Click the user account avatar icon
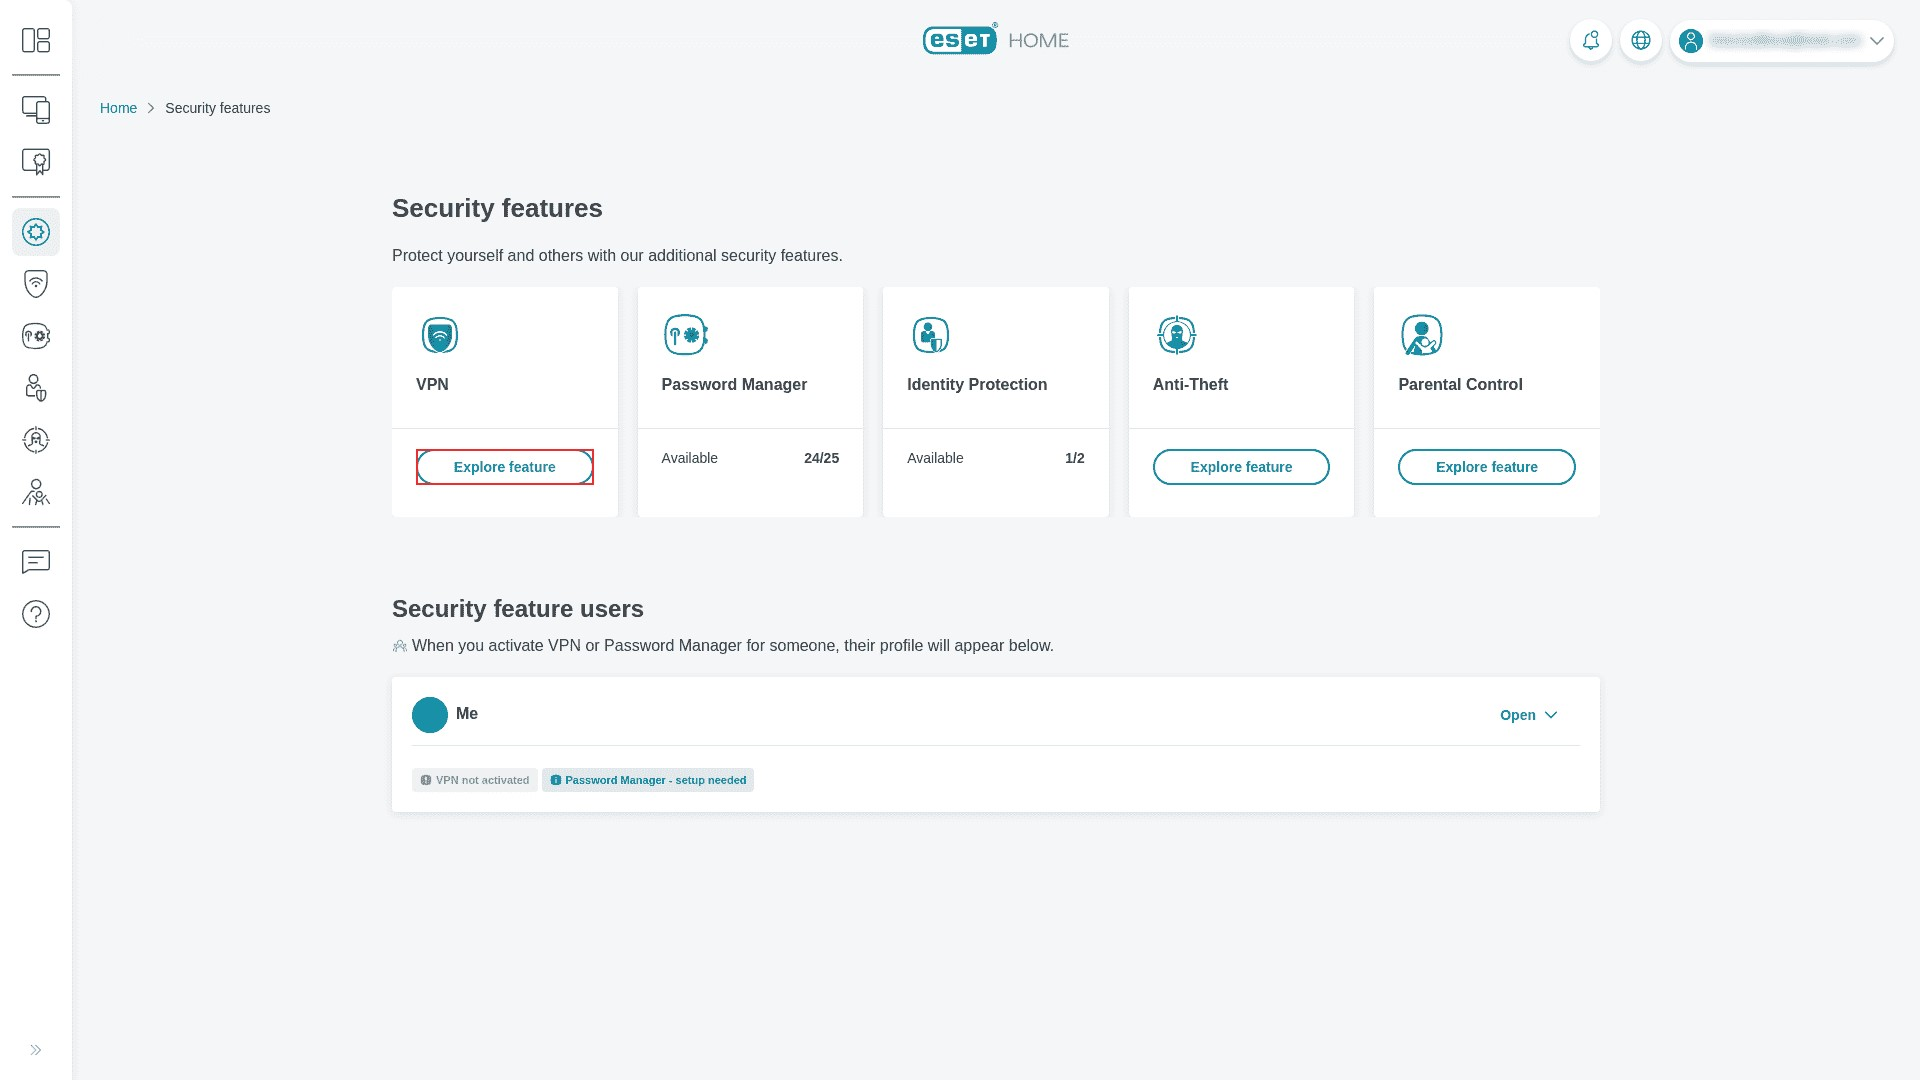This screenshot has height=1080, width=1920. (1691, 41)
